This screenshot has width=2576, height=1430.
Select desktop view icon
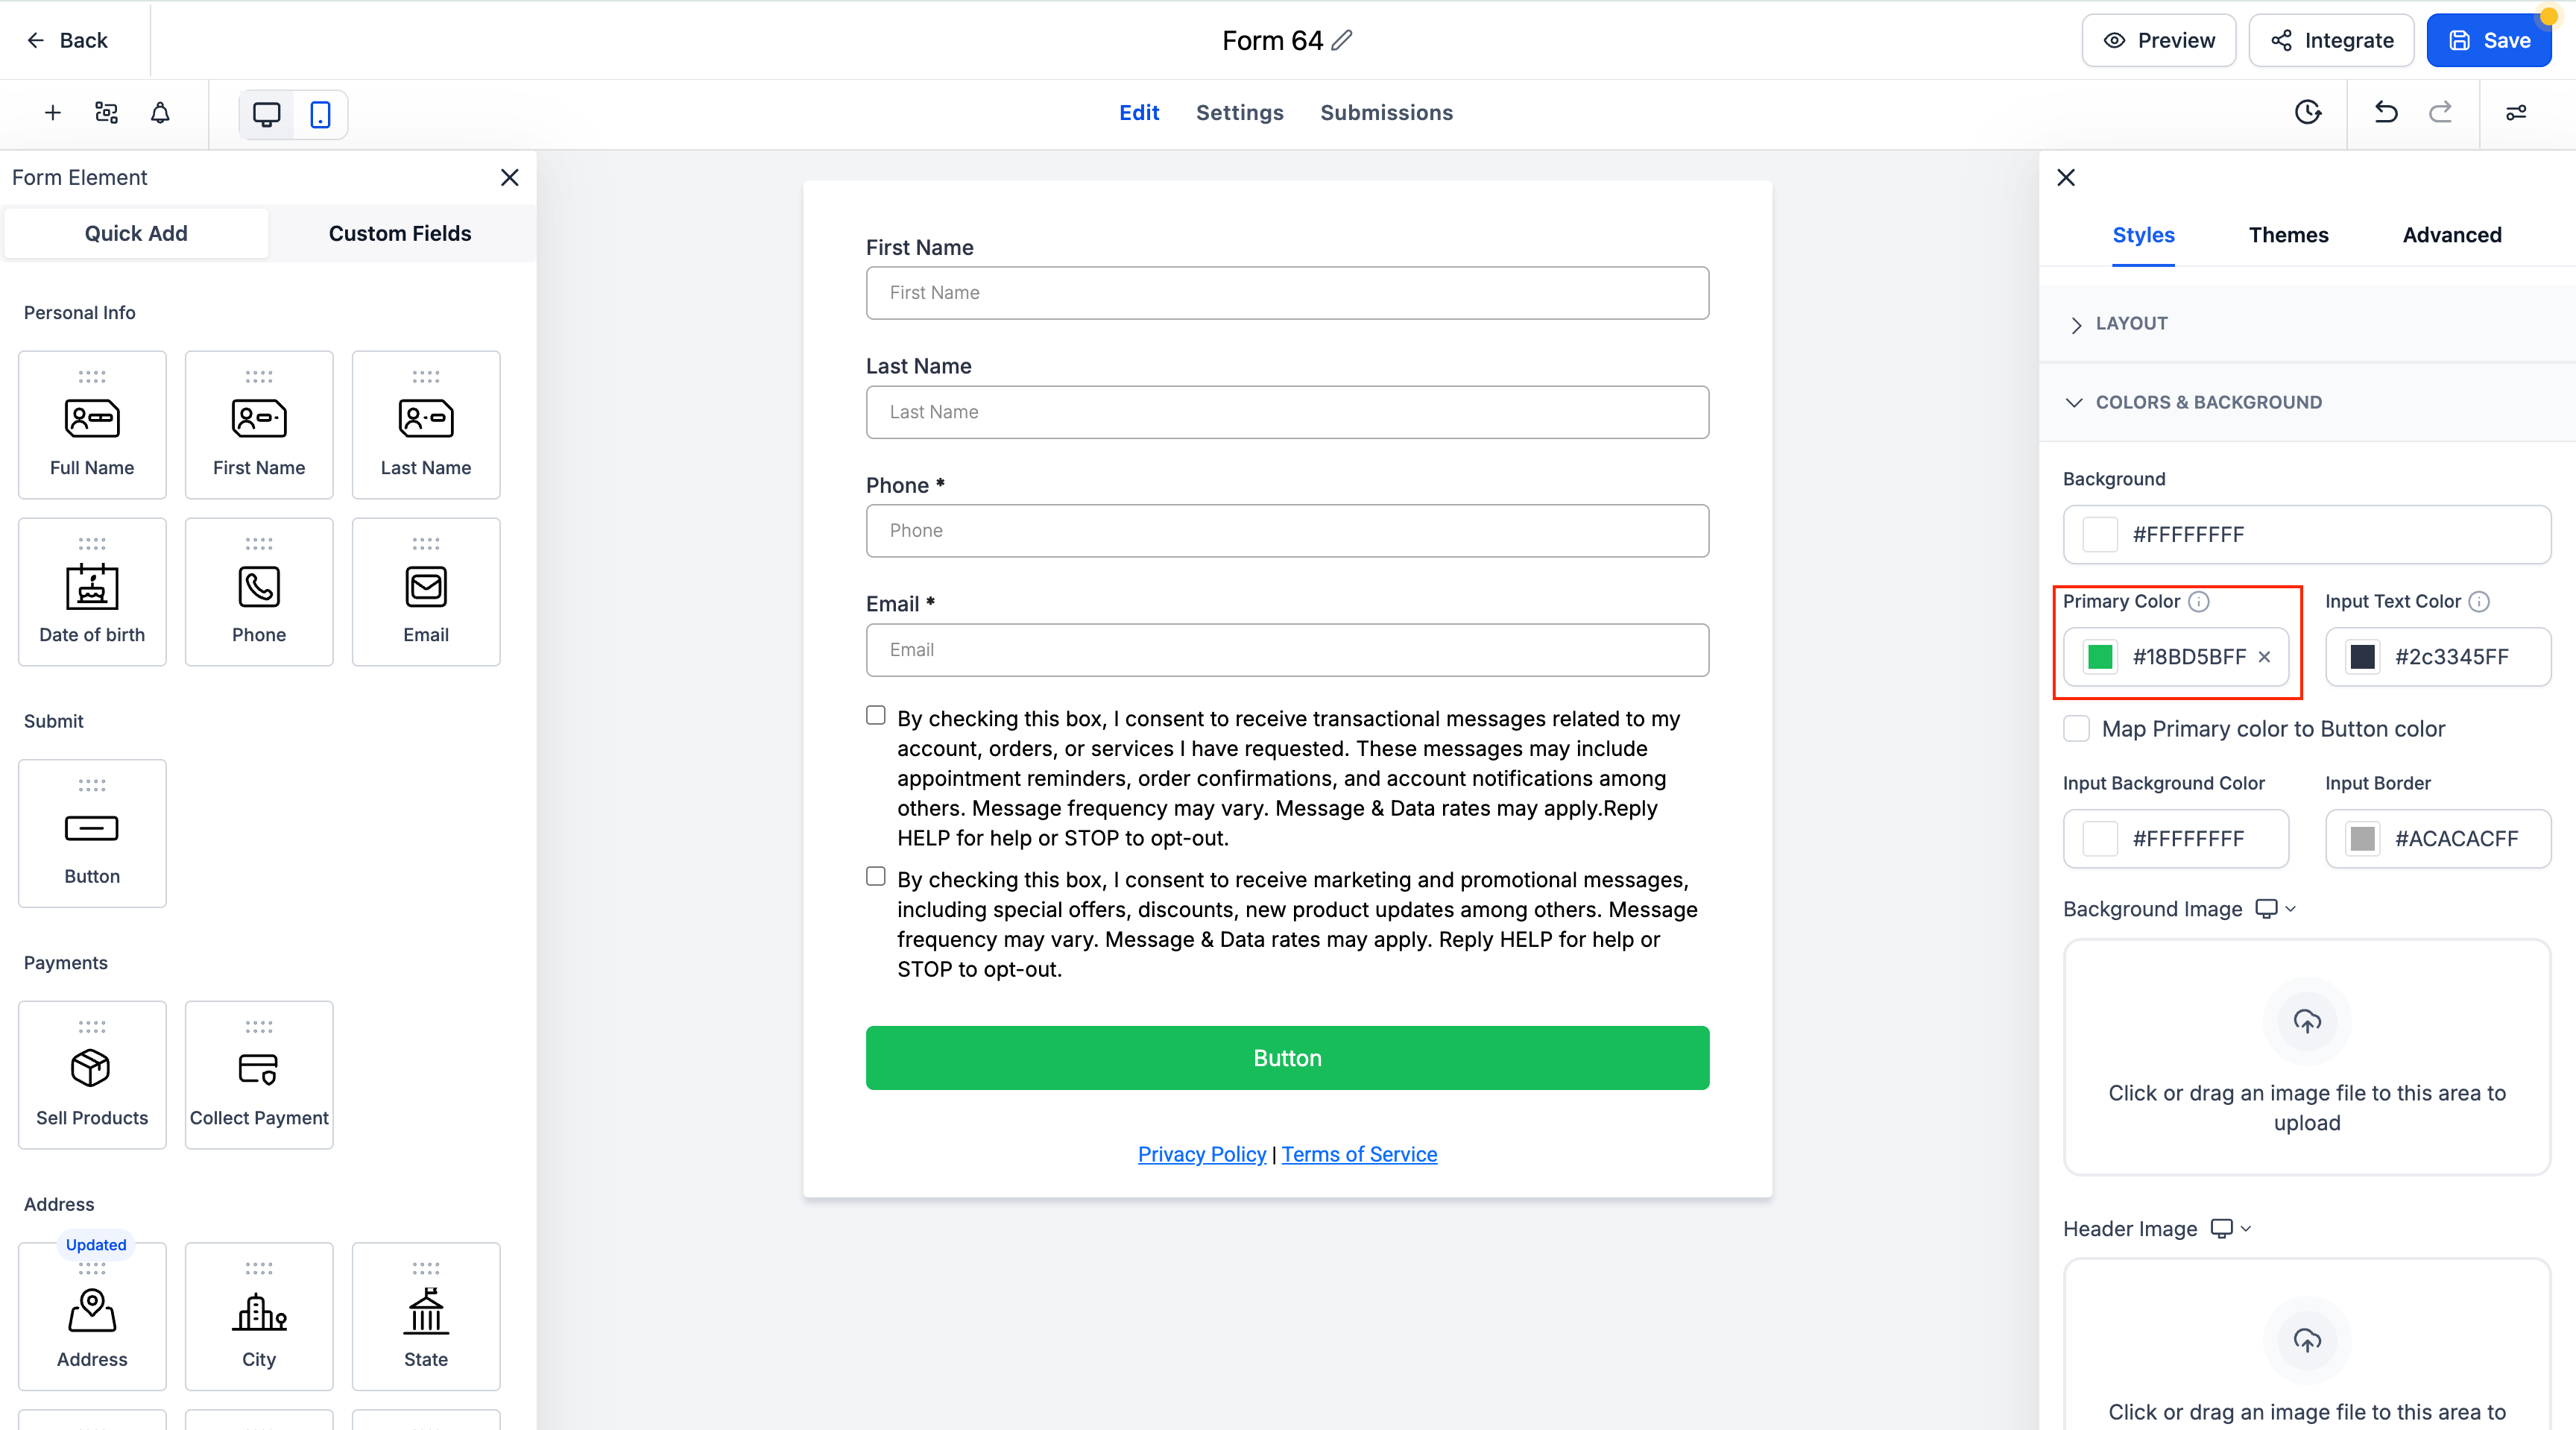point(266,114)
